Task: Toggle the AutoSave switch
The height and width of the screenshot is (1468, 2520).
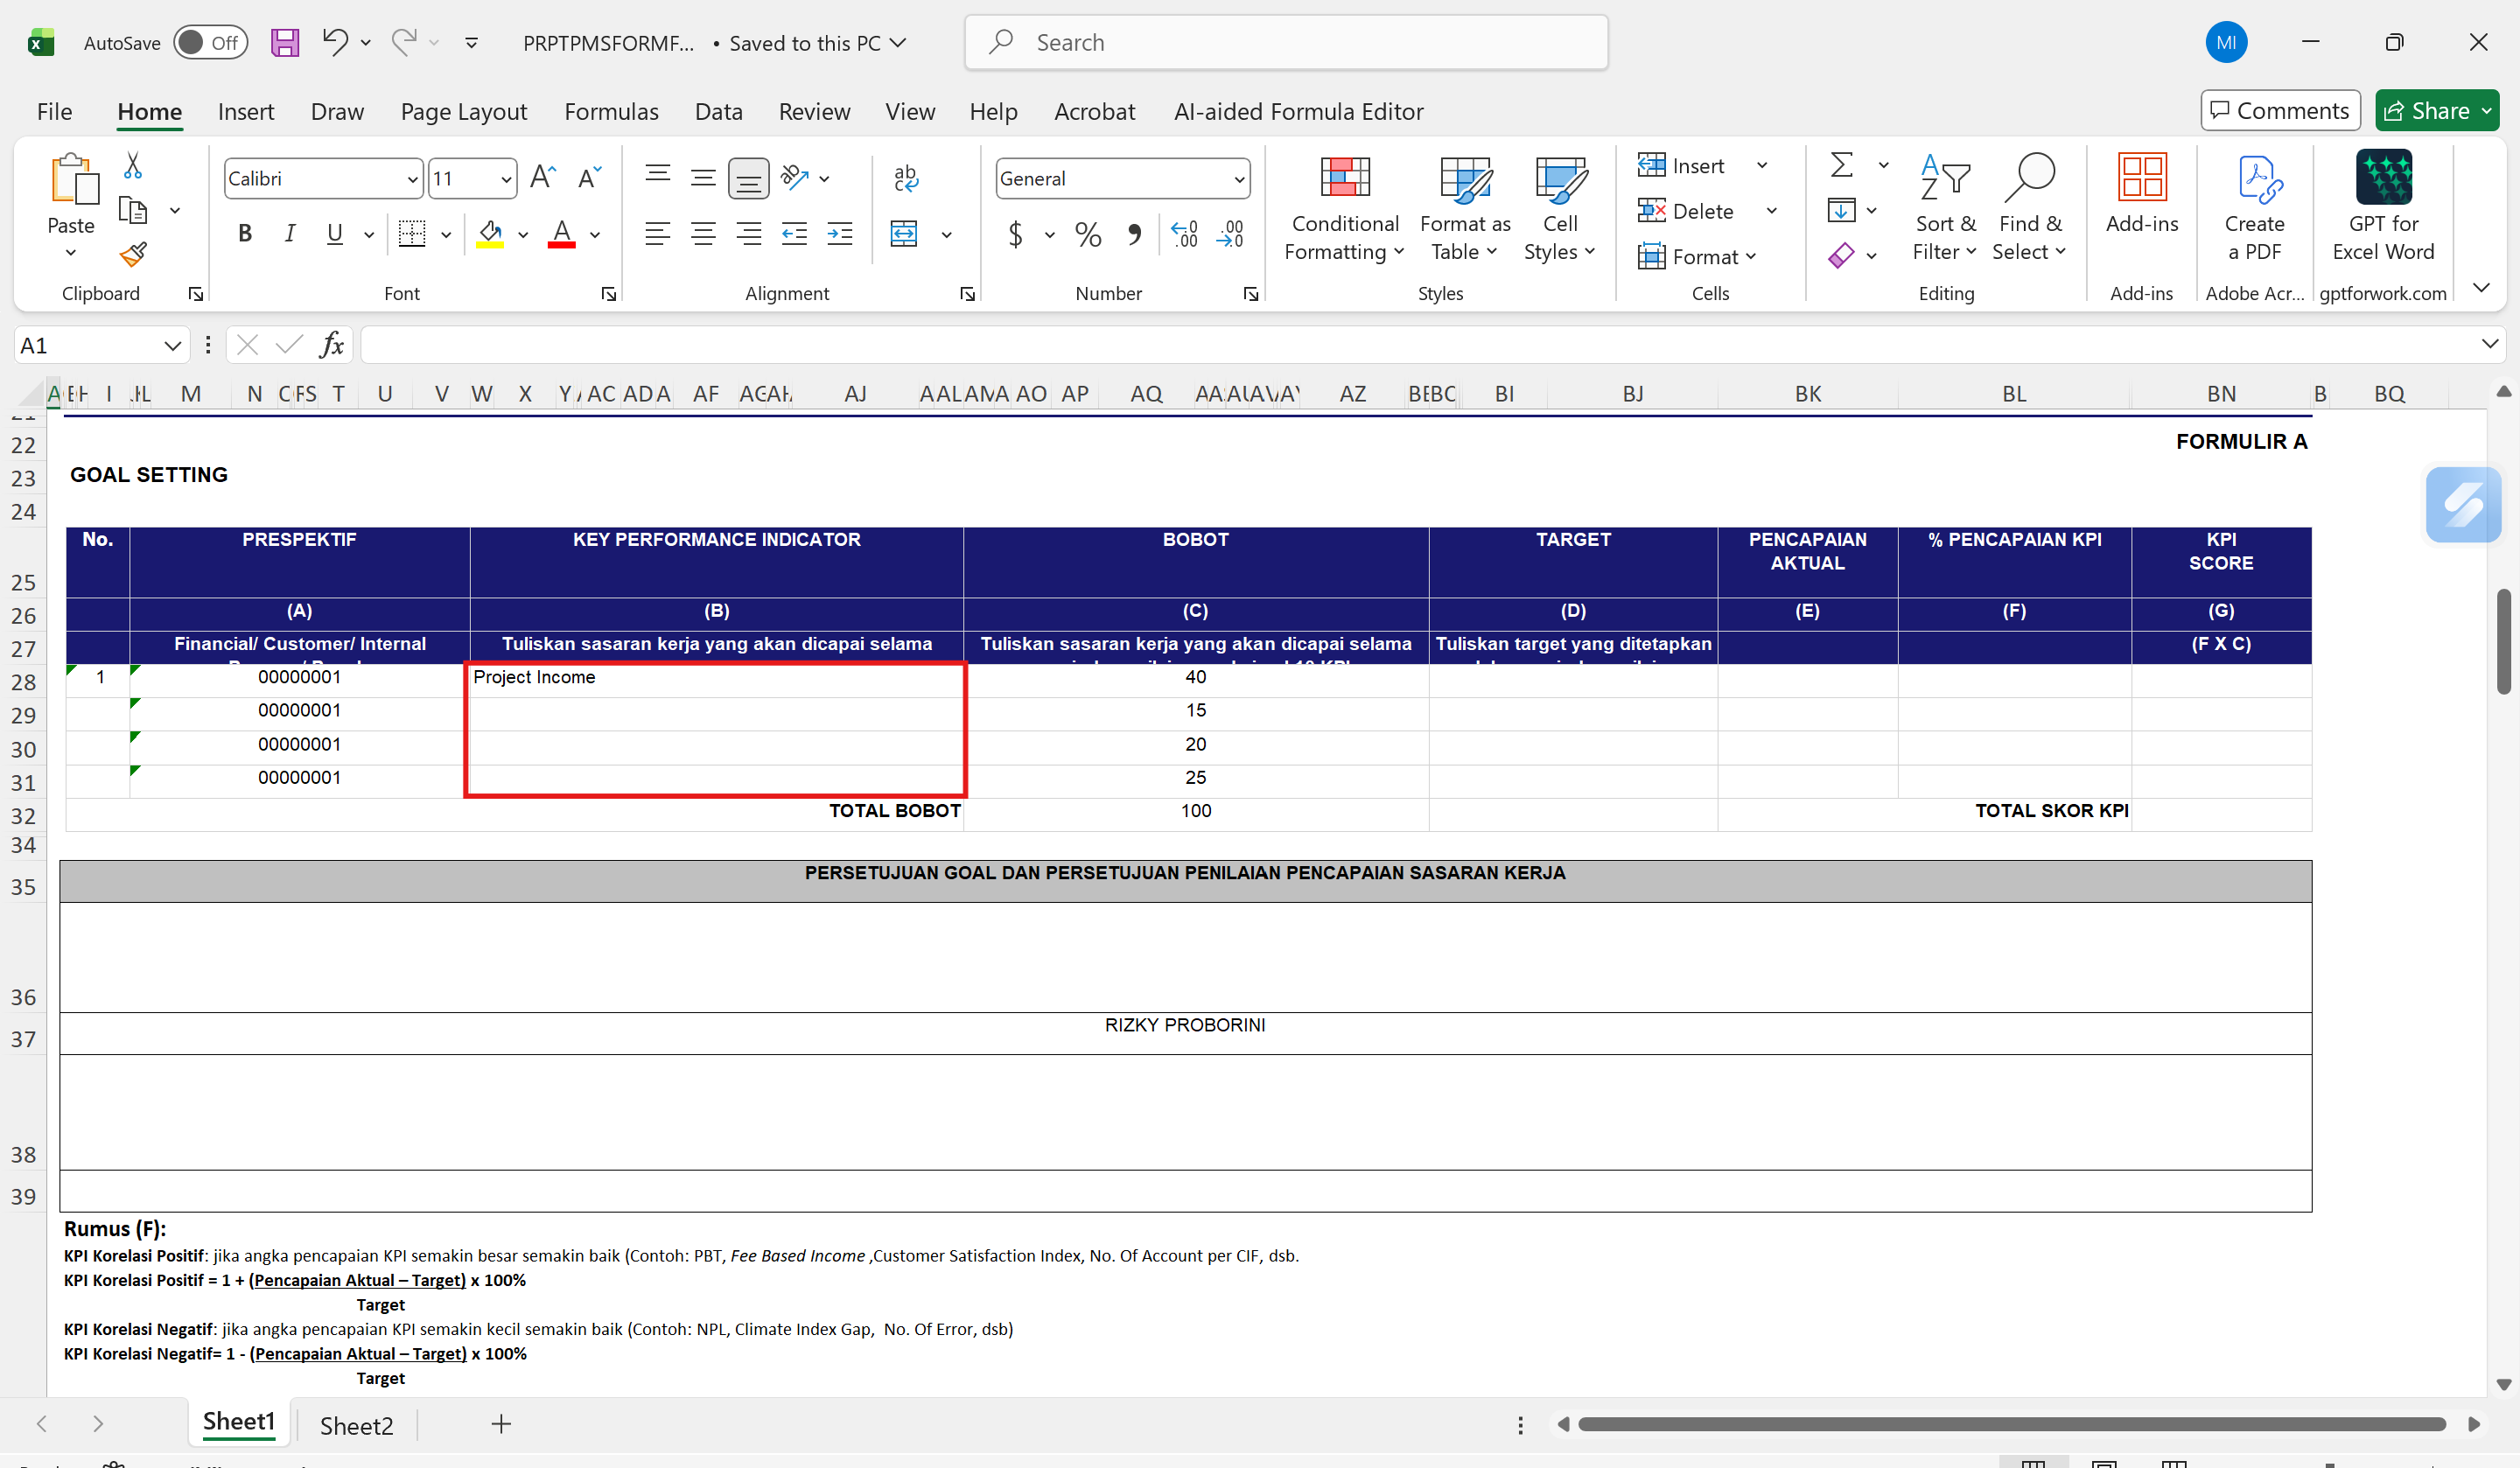Action: click(210, 43)
